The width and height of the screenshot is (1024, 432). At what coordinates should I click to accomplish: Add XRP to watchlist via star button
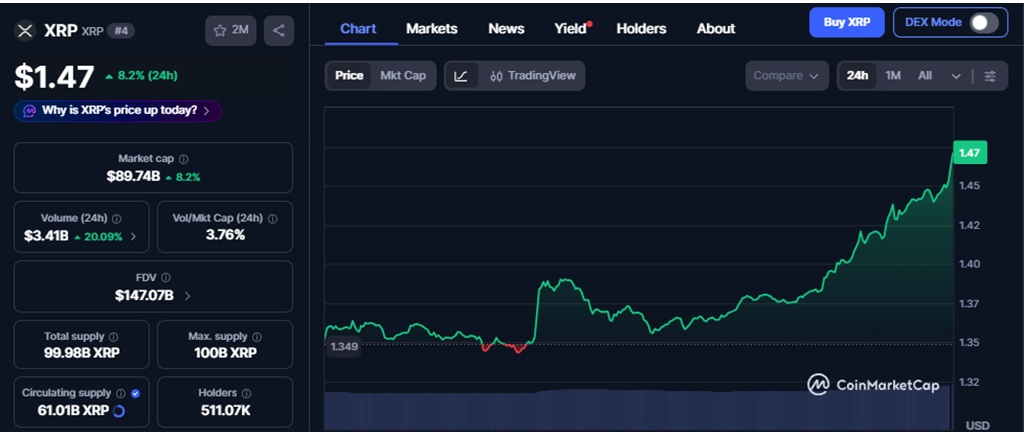[x=231, y=31]
